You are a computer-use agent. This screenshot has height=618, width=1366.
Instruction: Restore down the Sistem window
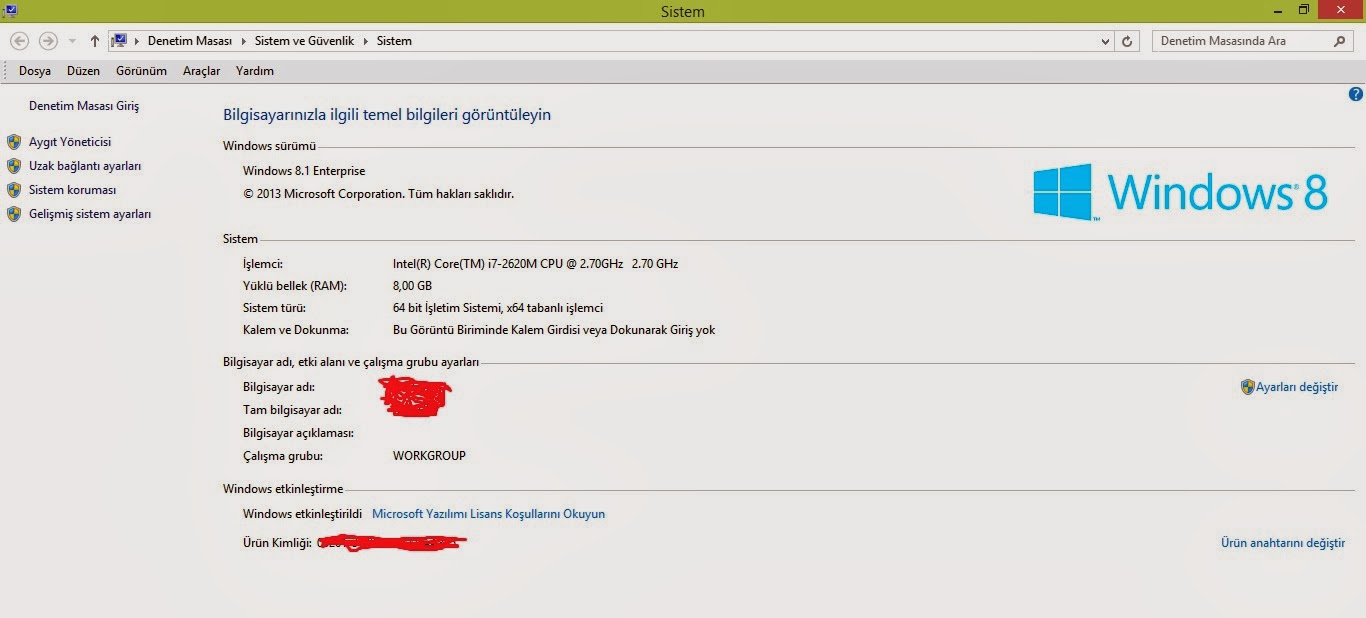click(1303, 9)
